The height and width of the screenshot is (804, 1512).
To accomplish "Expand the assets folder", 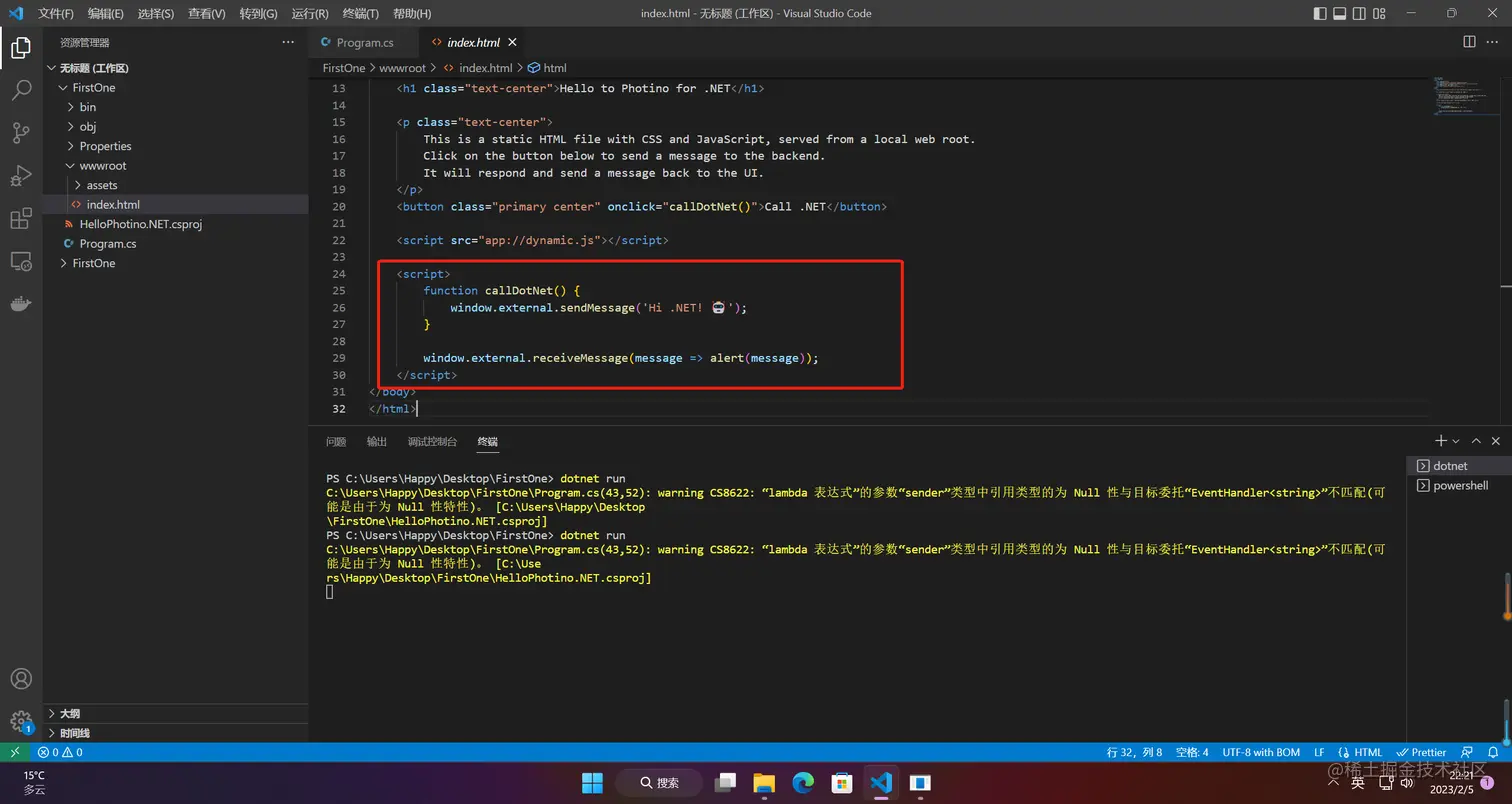I will [x=176, y=185].
